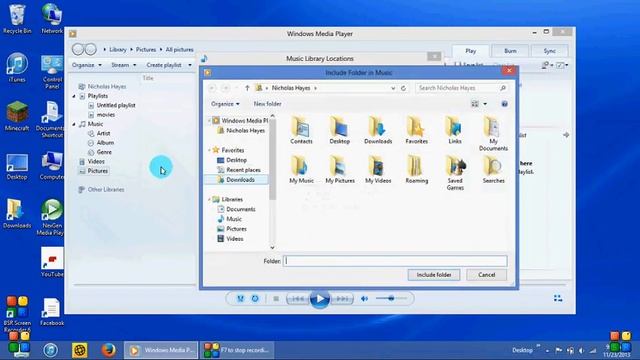Select Other Libraries in Media Player
The width and height of the screenshot is (640, 360).
(x=101, y=190)
